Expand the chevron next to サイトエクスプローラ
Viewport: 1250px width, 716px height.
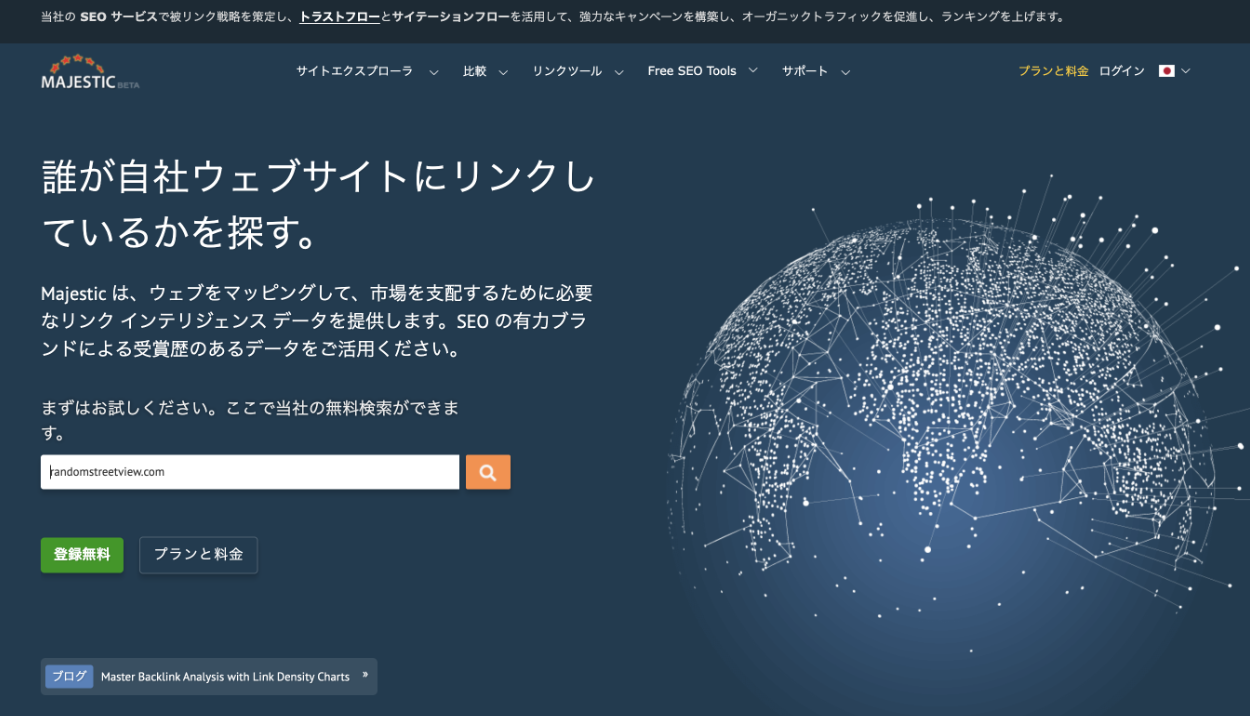pyautogui.click(x=434, y=72)
